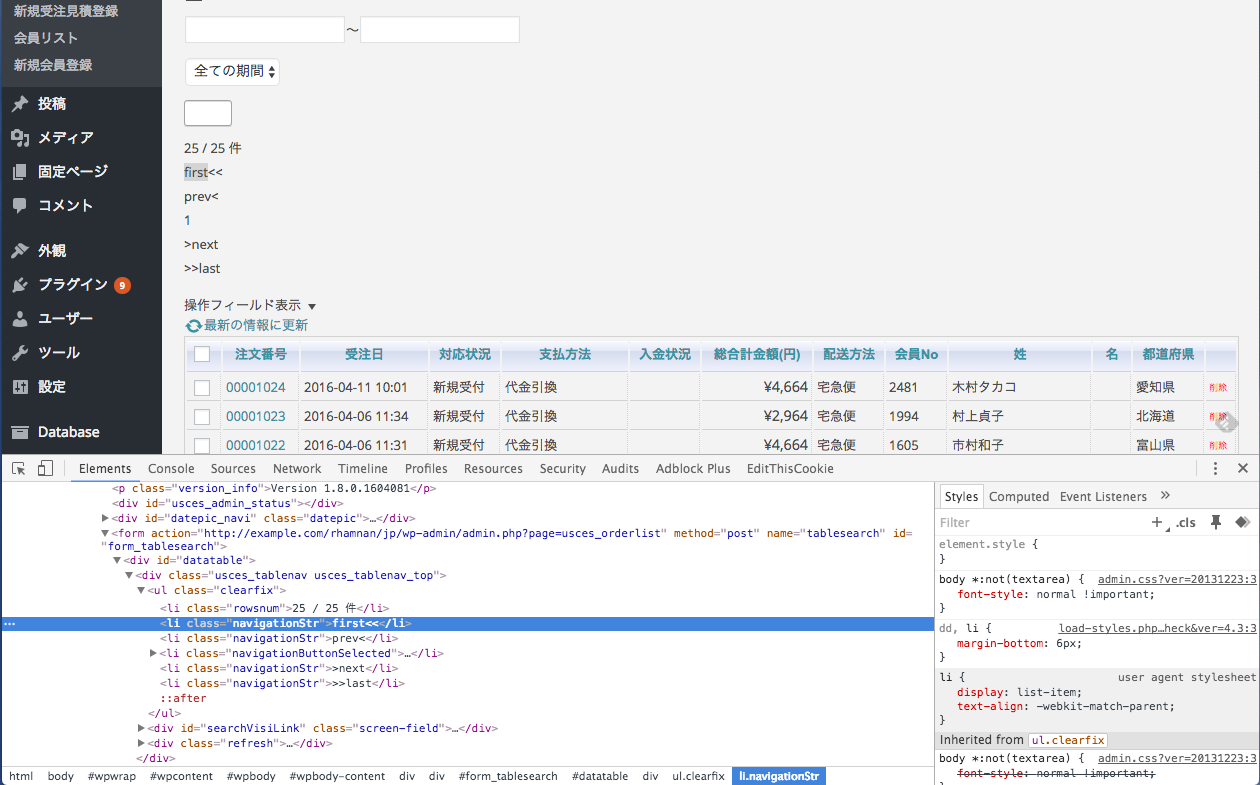The width and height of the screenshot is (1260, 785).
Task: Select the element inspector arrow icon
Action: pos(19,468)
